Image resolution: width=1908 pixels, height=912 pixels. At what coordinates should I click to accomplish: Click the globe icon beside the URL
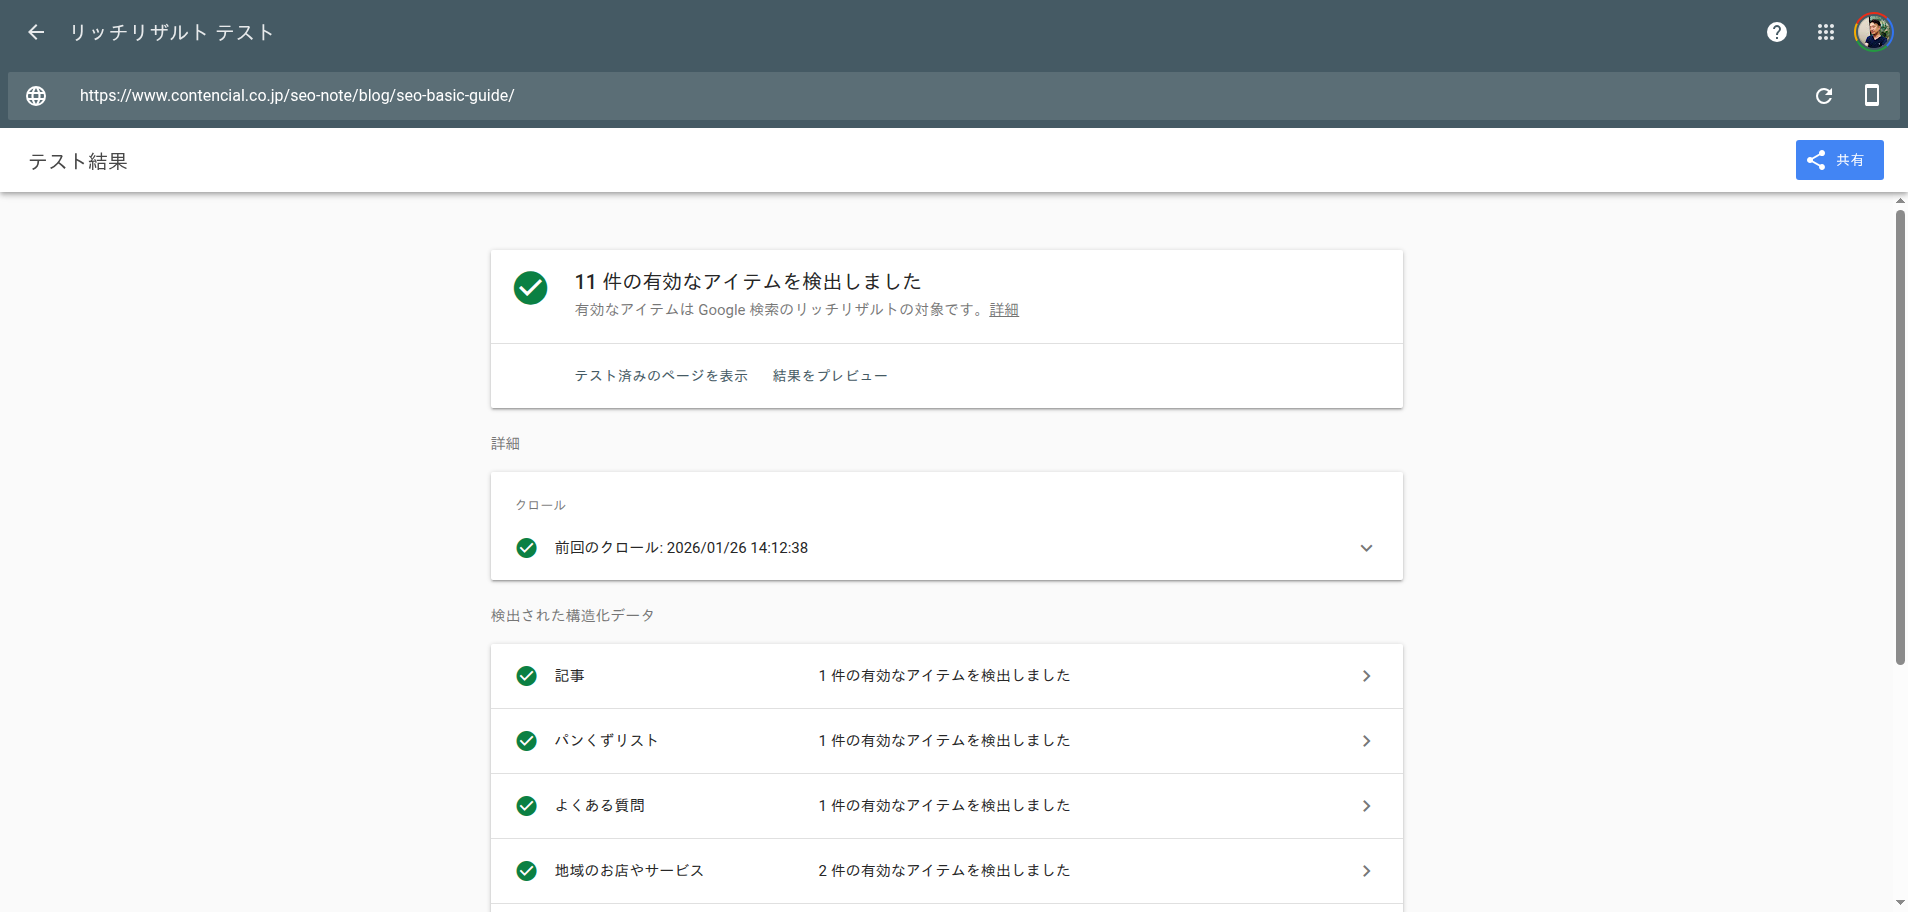(x=36, y=95)
